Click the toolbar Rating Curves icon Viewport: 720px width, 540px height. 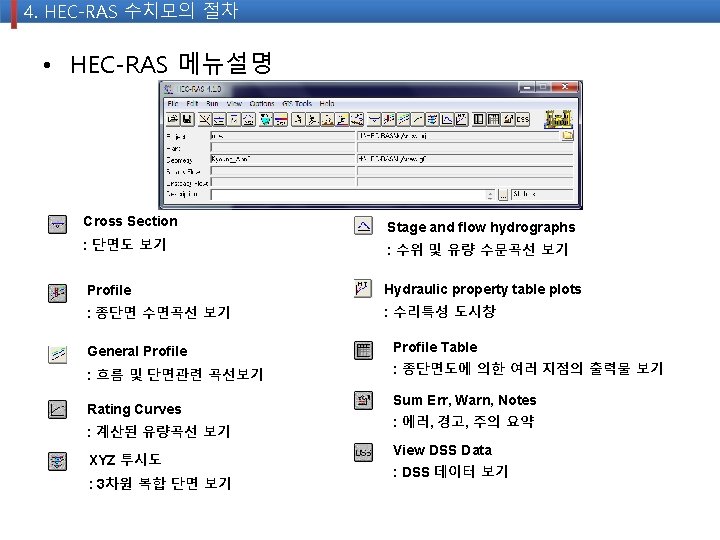(x=418, y=120)
